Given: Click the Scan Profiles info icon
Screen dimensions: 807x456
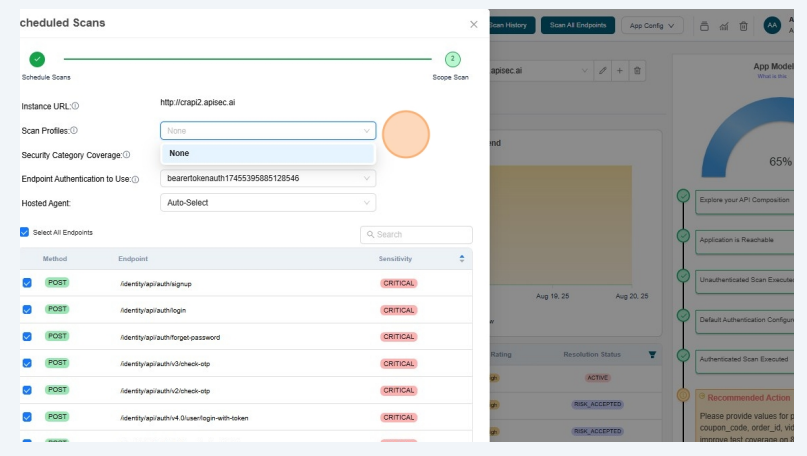Looking at the screenshot, I should [x=73, y=131].
